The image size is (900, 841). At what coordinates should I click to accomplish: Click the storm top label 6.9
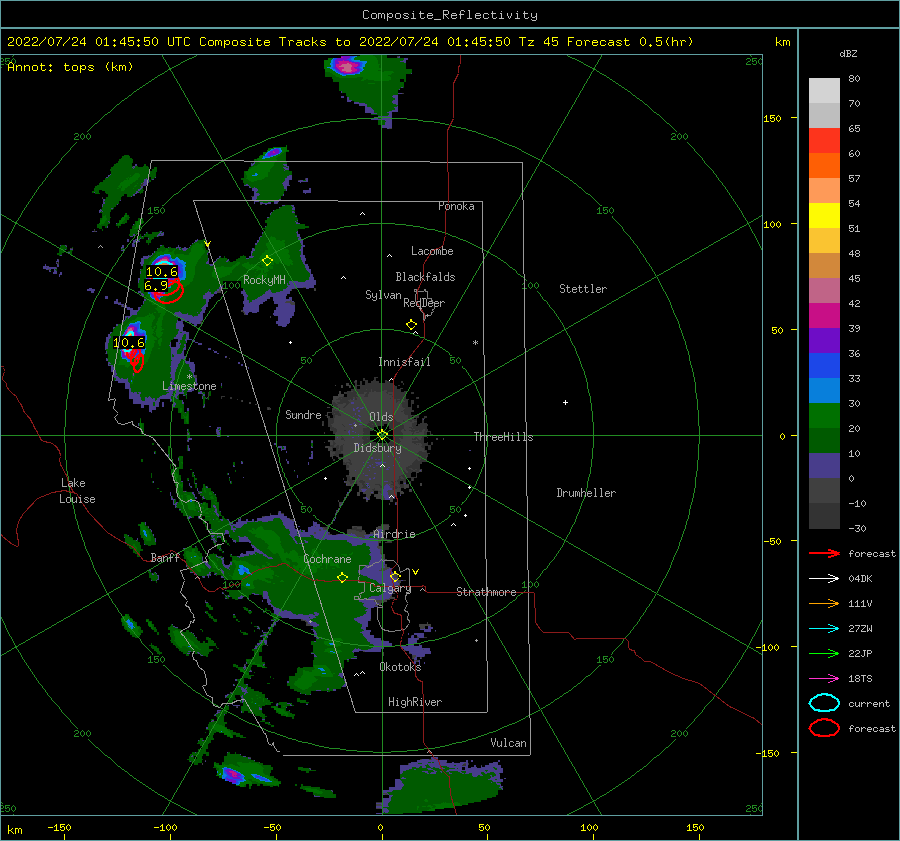(156, 286)
